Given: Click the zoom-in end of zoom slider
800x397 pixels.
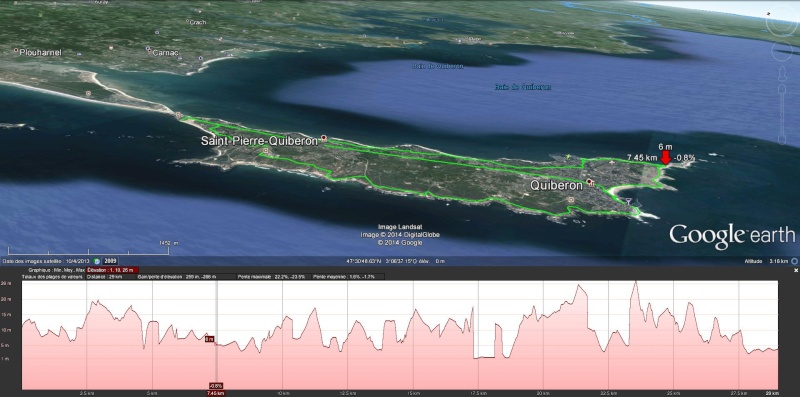Looking at the screenshot, I should click(782, 88).
